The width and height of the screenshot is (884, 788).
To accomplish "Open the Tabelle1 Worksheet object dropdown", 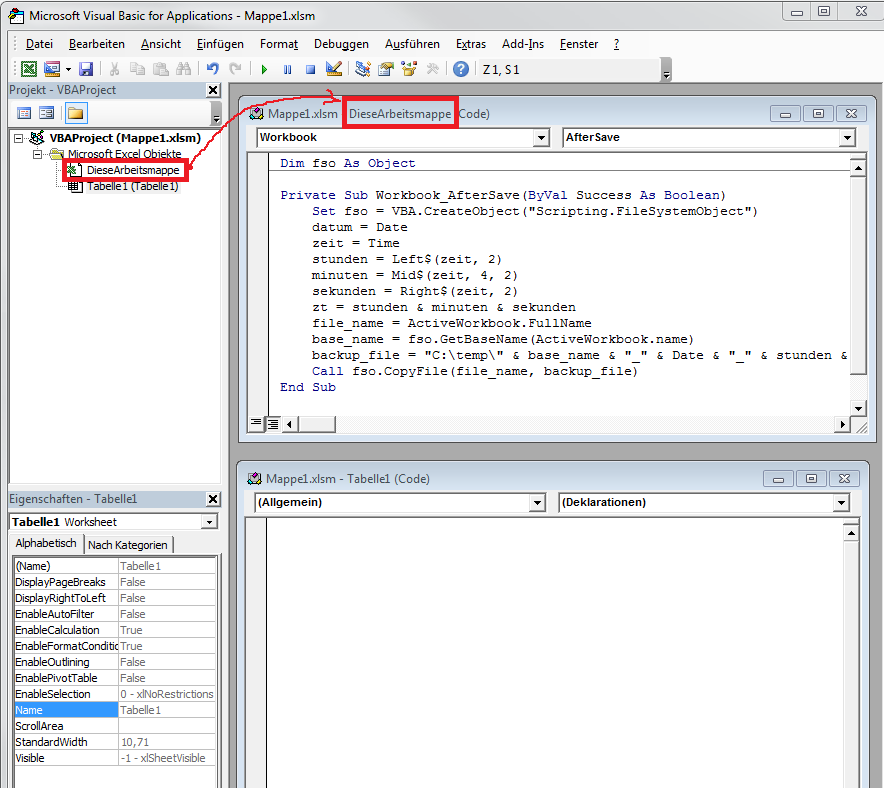I will click(209, 522).
